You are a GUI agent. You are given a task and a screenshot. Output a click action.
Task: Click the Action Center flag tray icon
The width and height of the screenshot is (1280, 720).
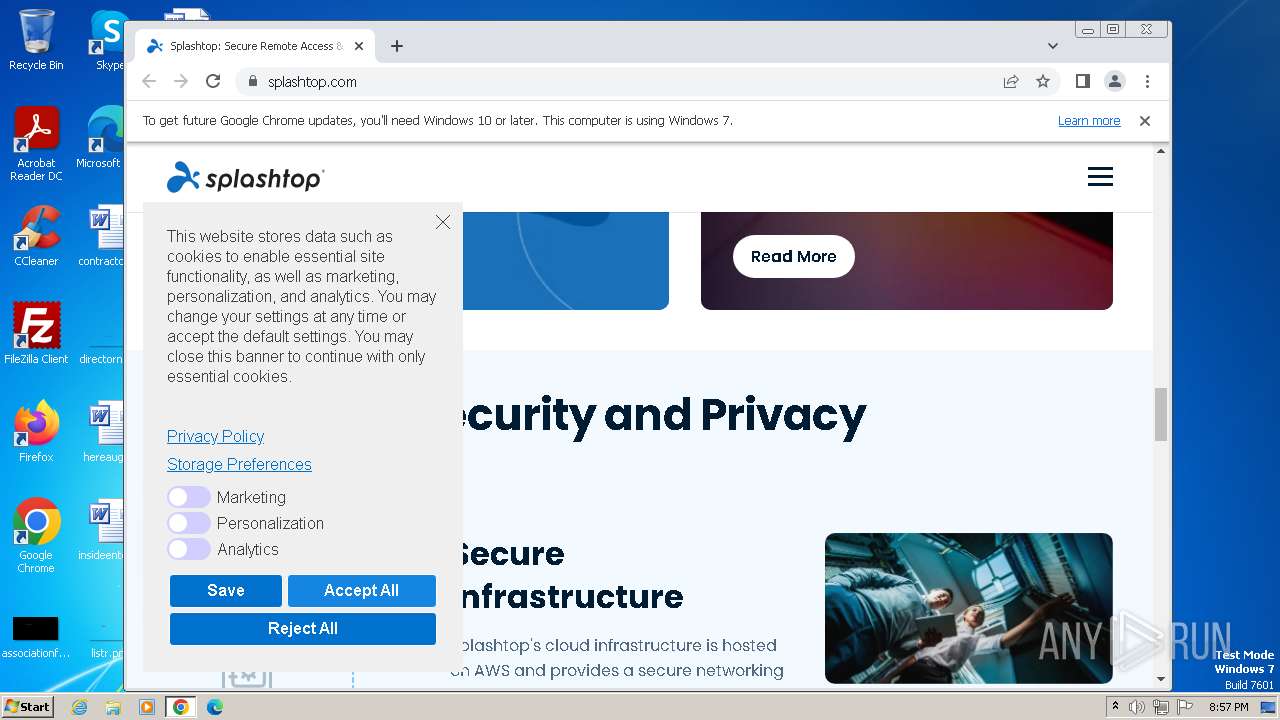(x=1183, y=707)
